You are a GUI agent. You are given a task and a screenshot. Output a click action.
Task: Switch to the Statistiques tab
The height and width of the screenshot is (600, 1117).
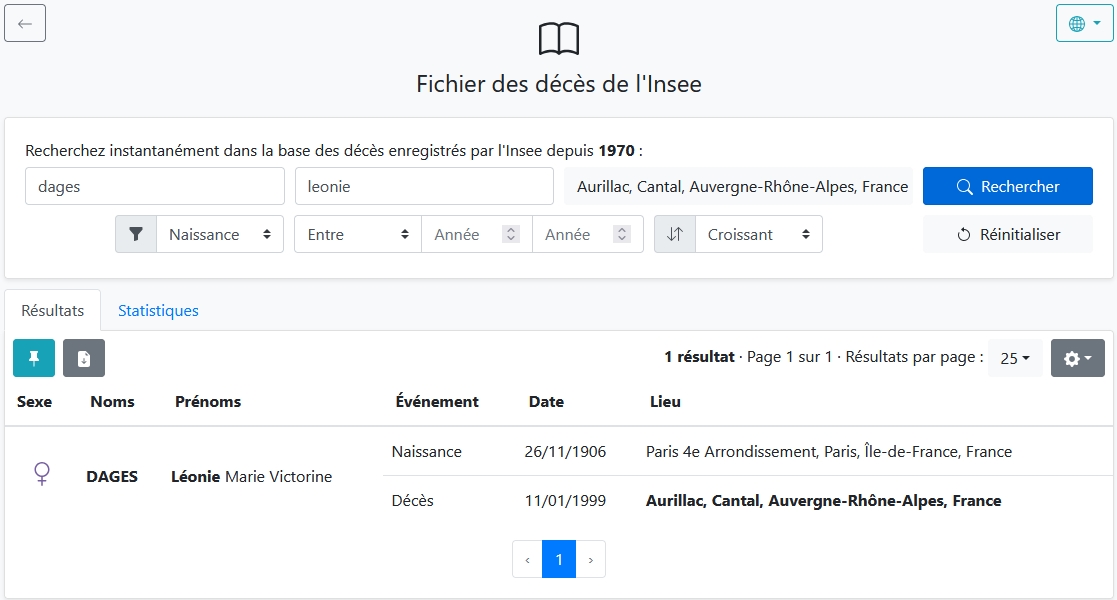pyautogui.click(x=158, y=310)
